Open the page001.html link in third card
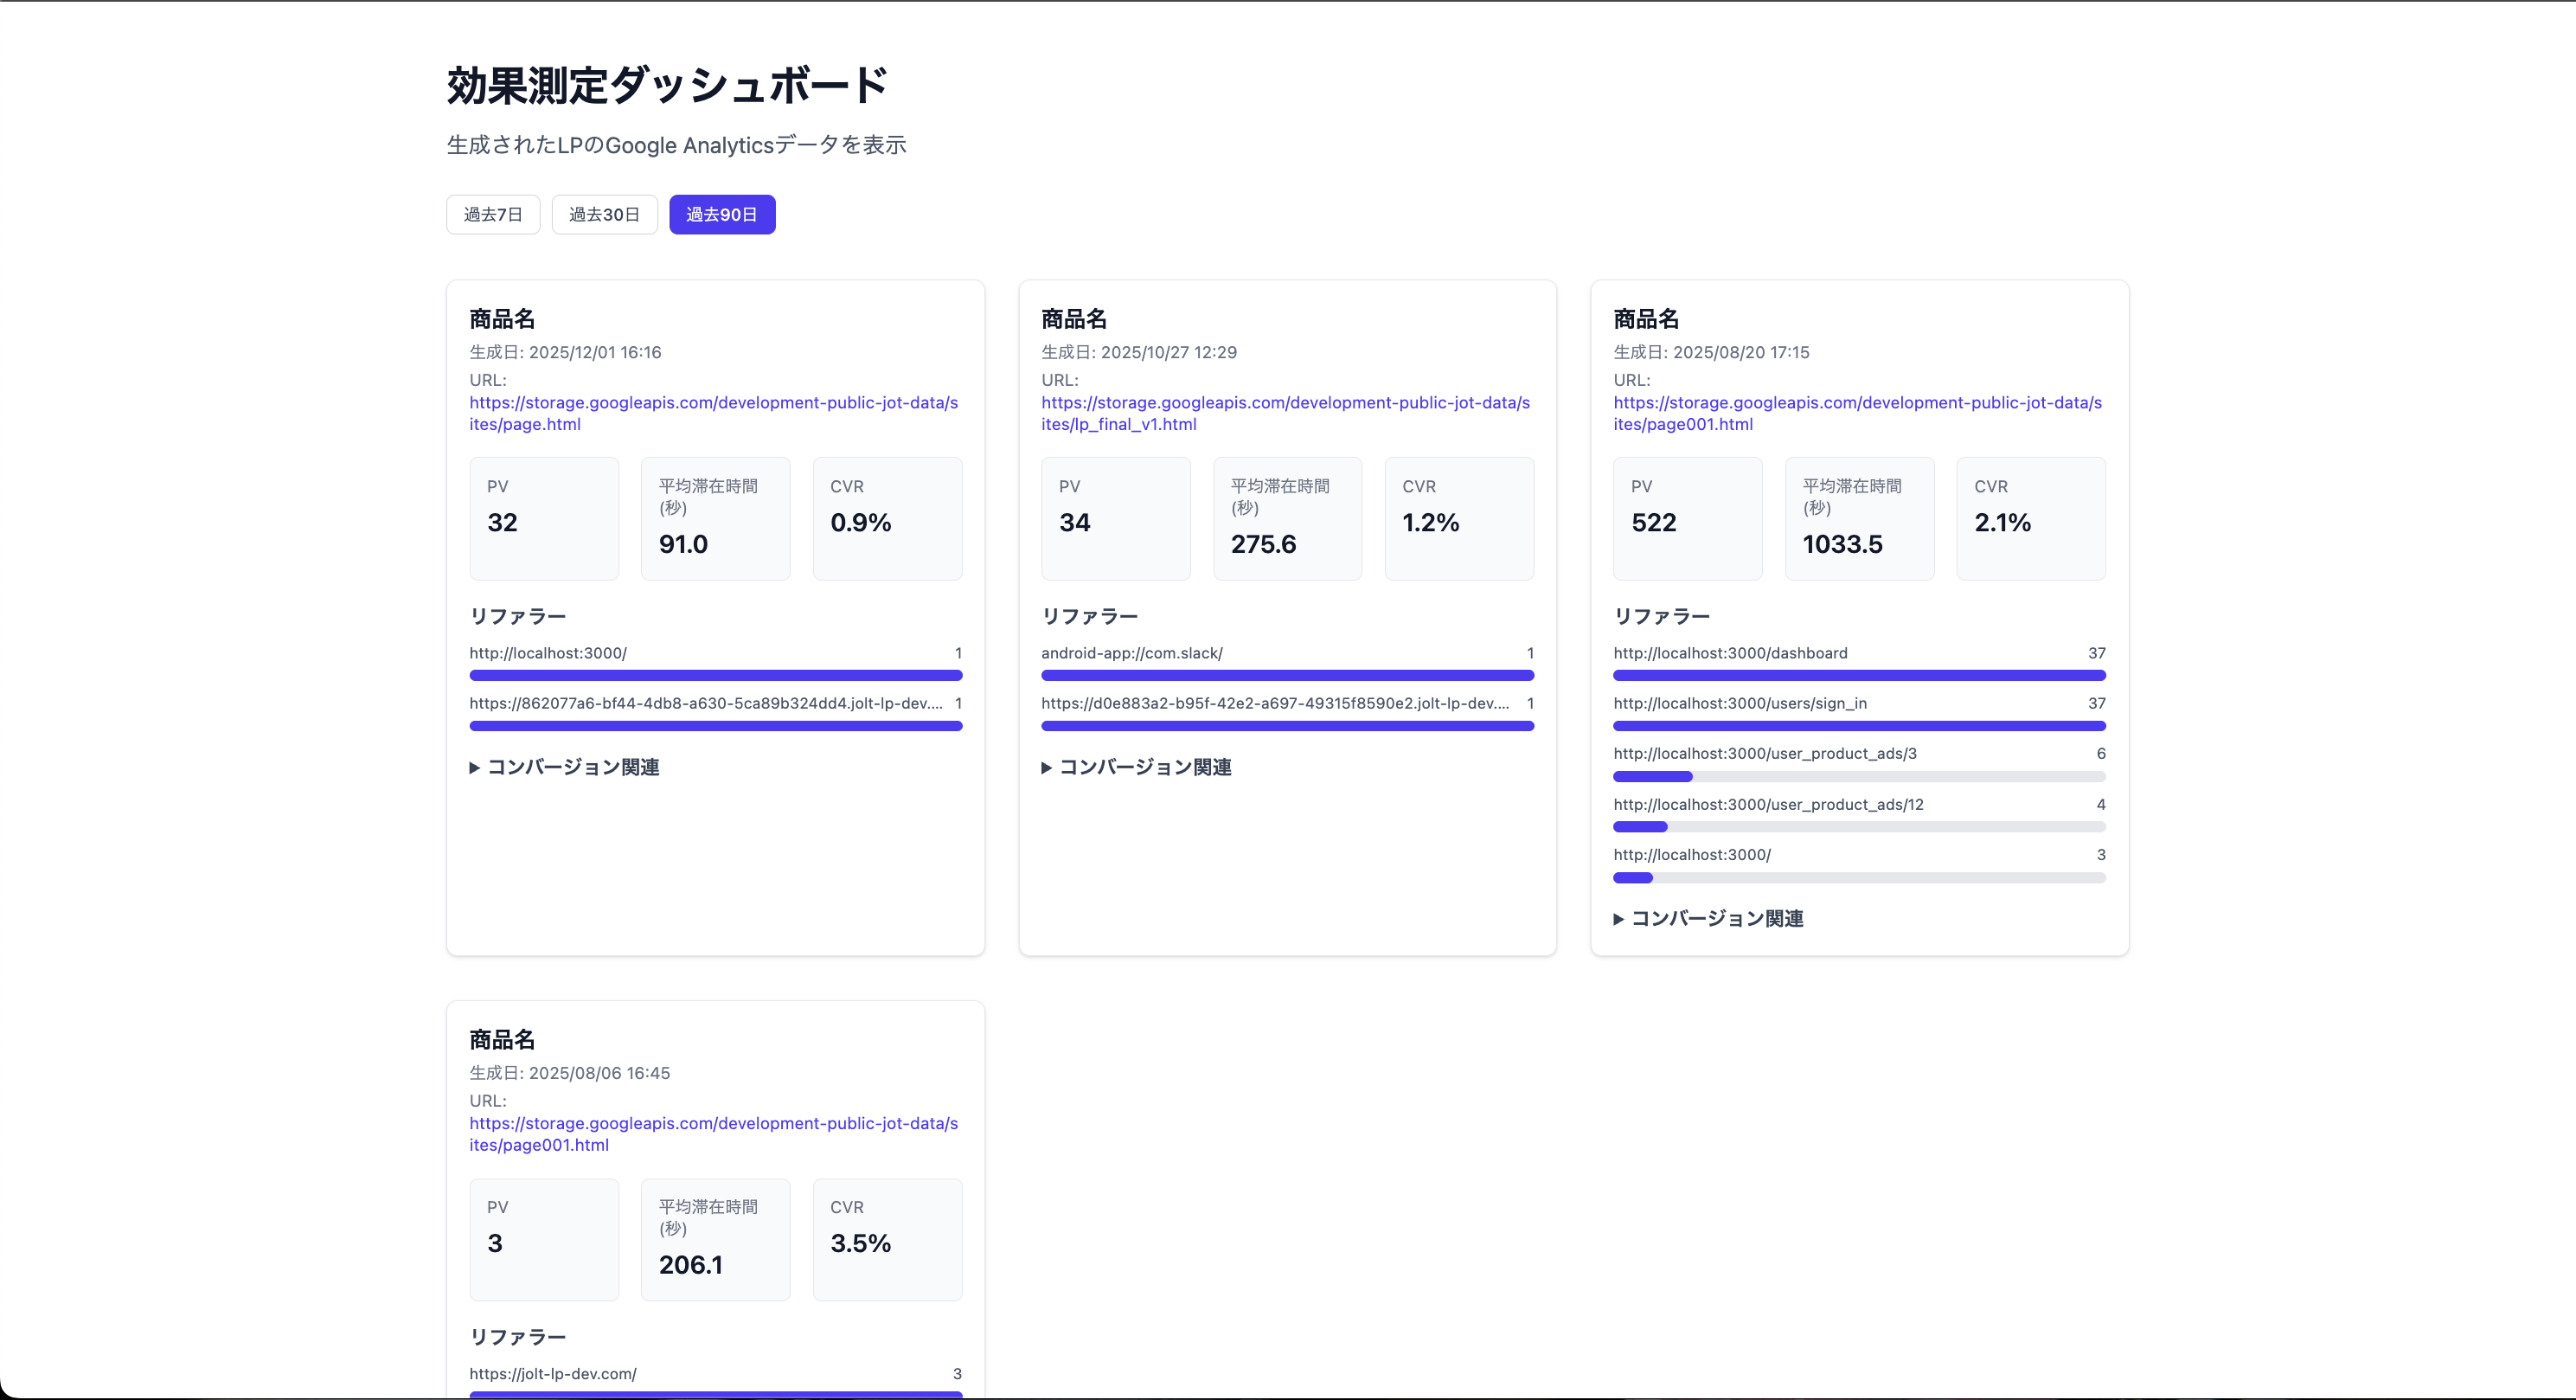 point(1857,413)
